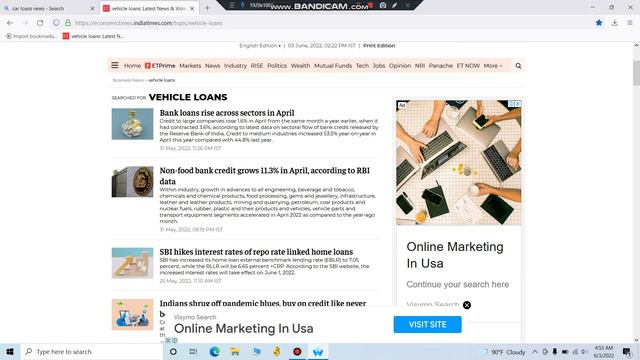
Task: Go to the Home menu item
Action: click(x=132, y=66)
